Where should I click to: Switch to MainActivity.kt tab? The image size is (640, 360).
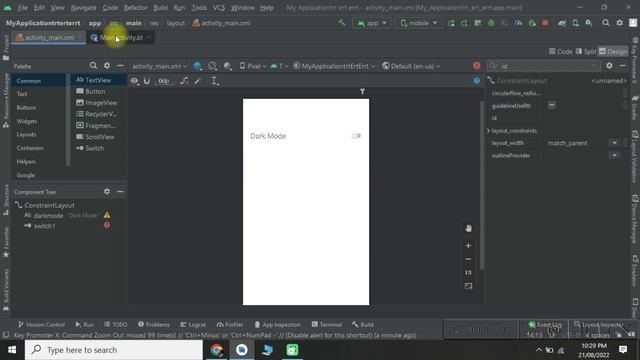tap(120, 38)
